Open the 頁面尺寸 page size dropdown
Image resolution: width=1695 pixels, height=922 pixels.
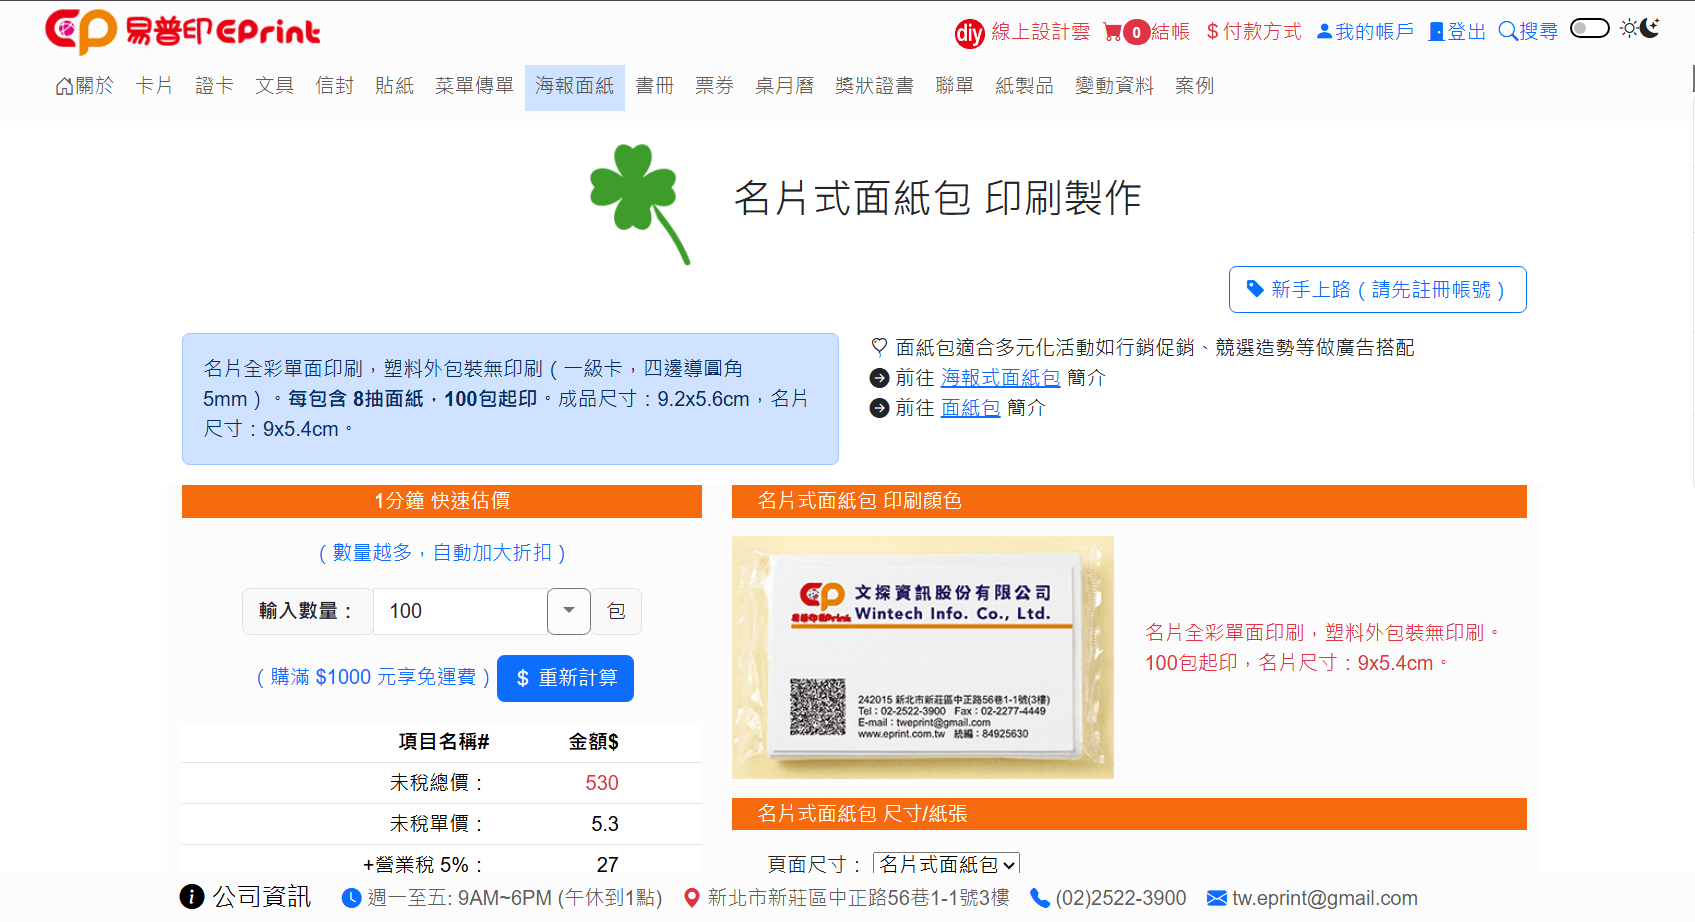coord(946,864)
